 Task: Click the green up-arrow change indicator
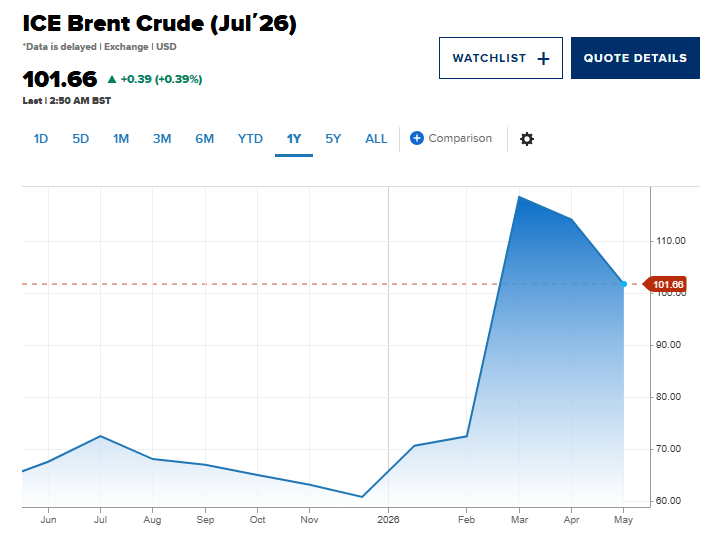[112, 79]
